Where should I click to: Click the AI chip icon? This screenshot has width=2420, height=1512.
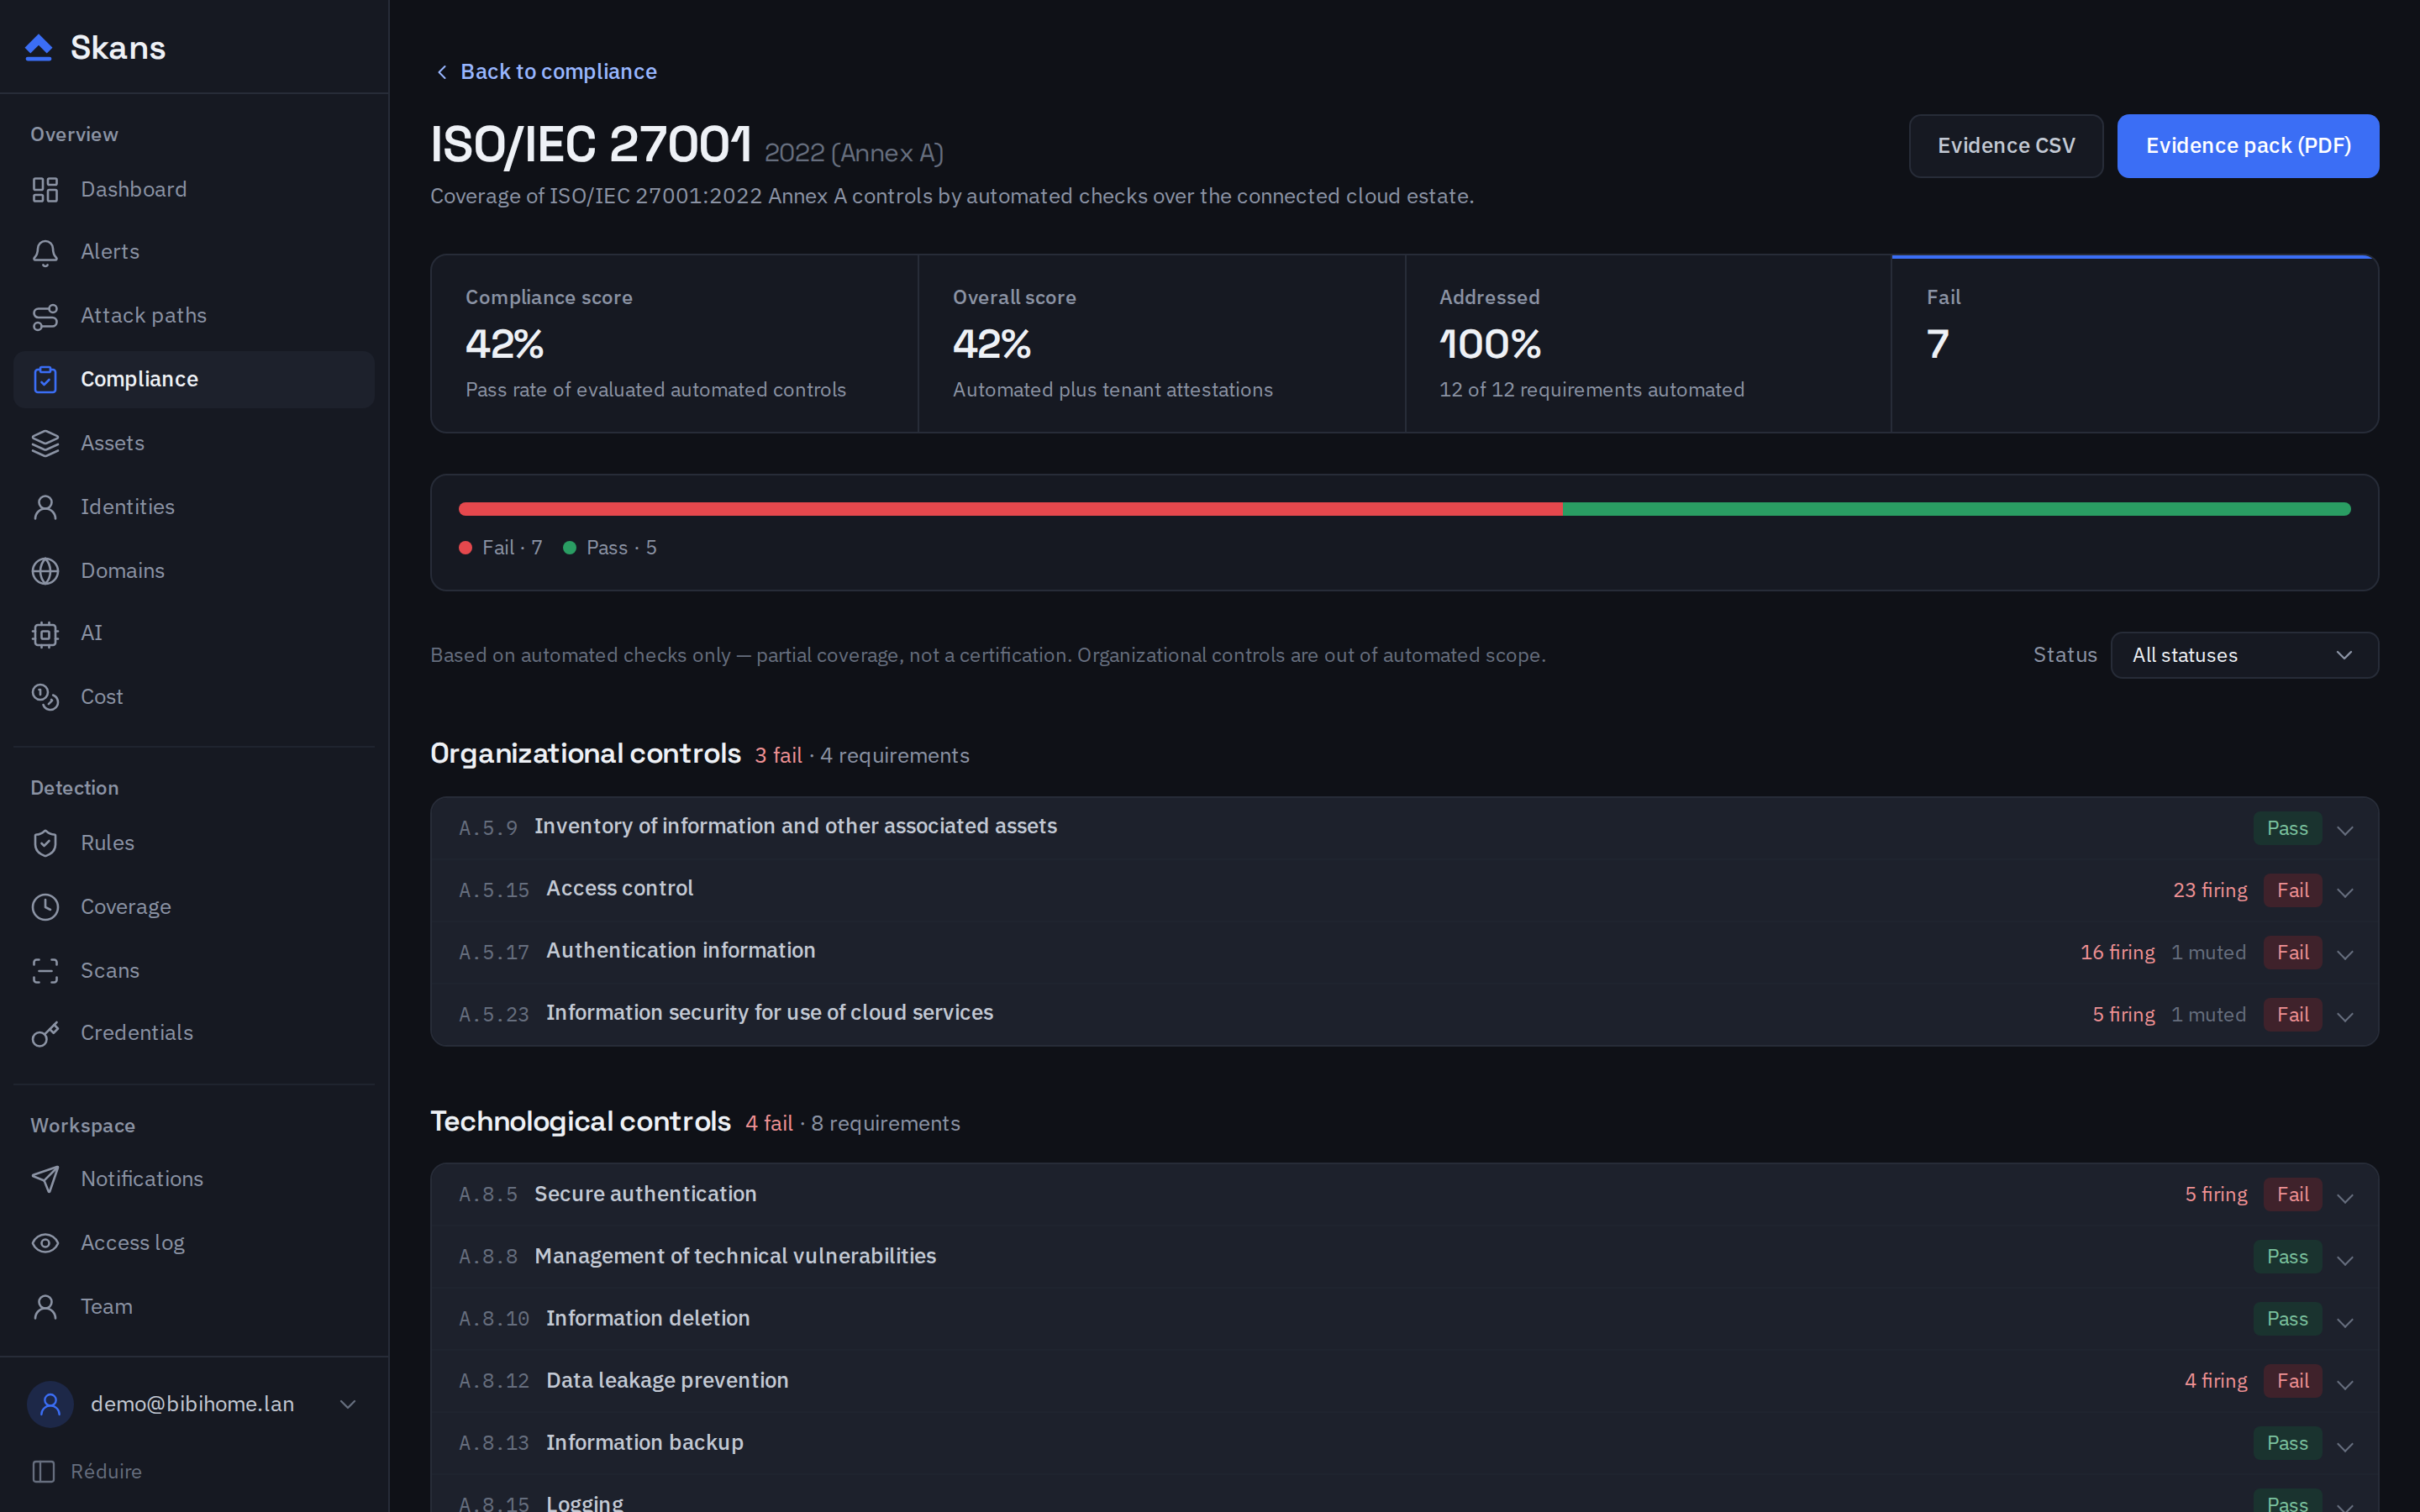(x=45, y=634)
